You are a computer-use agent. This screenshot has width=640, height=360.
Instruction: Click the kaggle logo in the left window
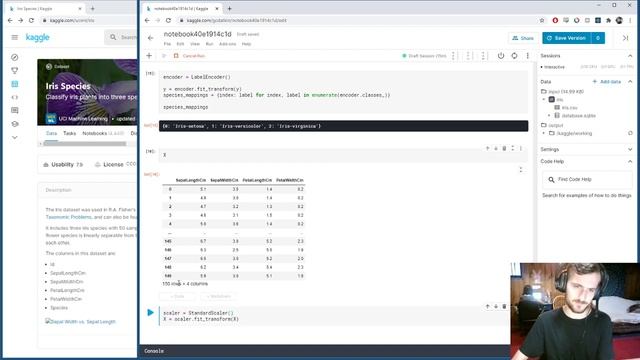coord(38,37)
